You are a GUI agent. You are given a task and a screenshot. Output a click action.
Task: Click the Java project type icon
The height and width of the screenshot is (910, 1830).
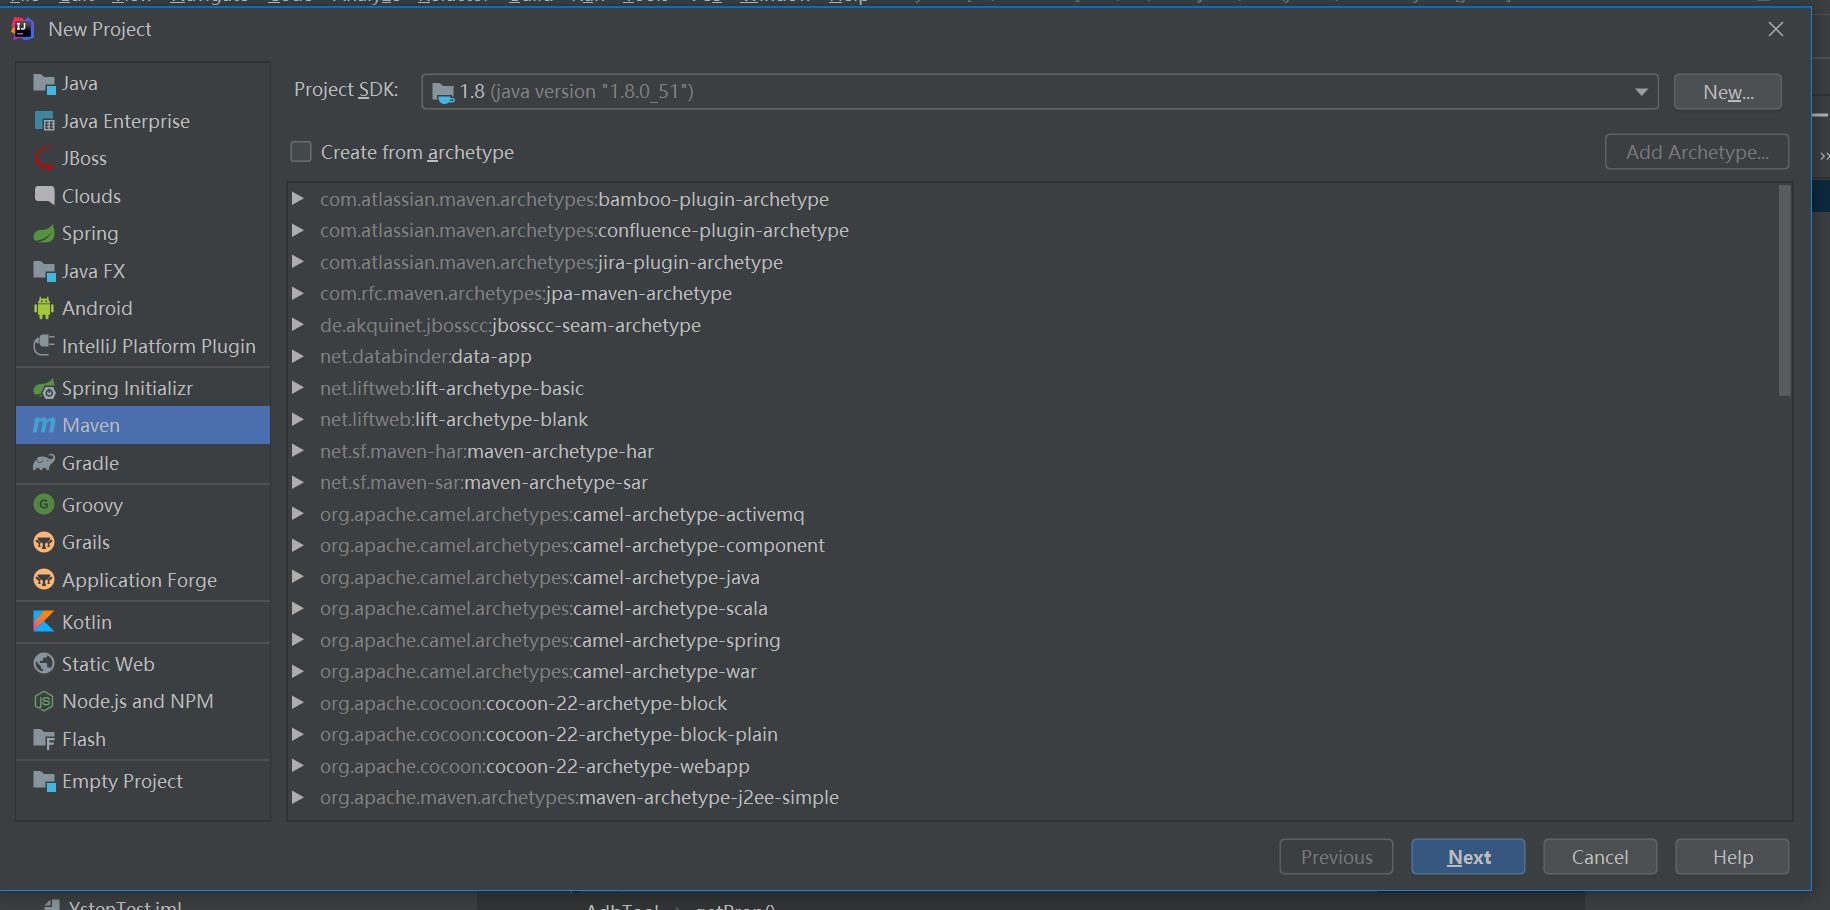point(44,84)
